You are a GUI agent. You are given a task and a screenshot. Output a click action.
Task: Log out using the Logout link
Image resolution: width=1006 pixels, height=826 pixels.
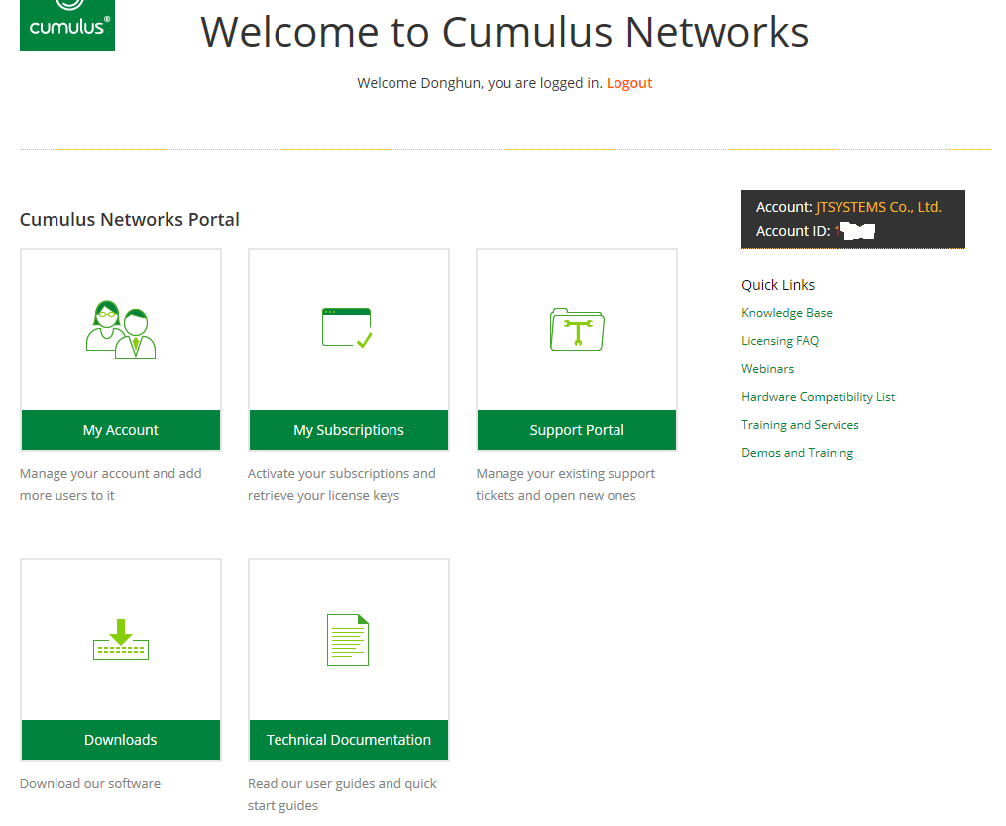(629, 83)
